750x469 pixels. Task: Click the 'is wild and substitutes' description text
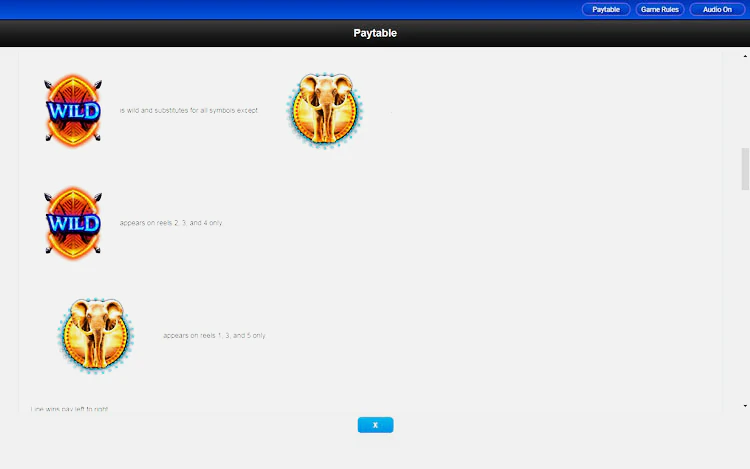(188, 110)
